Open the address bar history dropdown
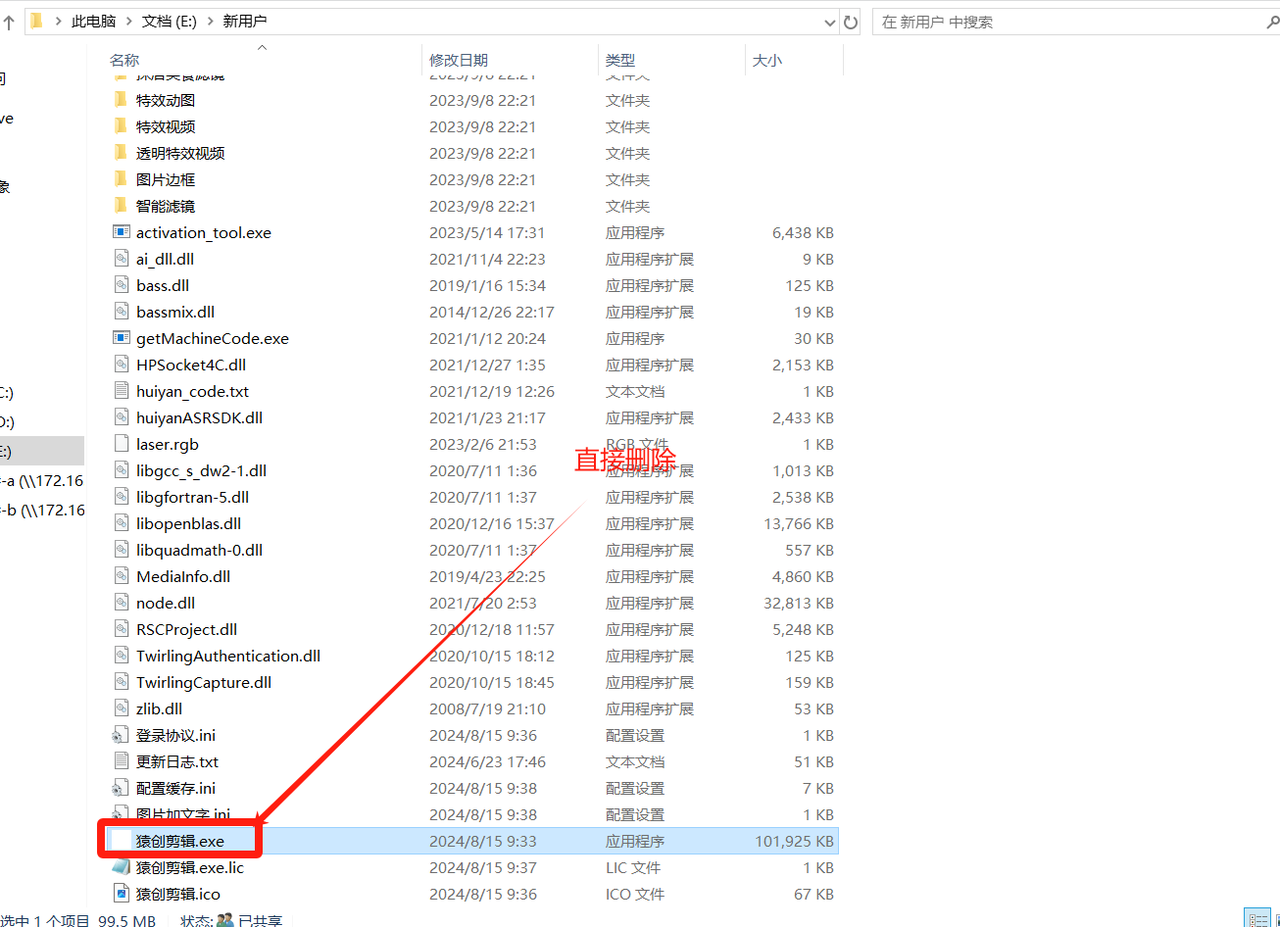1280x927 pixels. pyautogui.click(x=830, y=22)
